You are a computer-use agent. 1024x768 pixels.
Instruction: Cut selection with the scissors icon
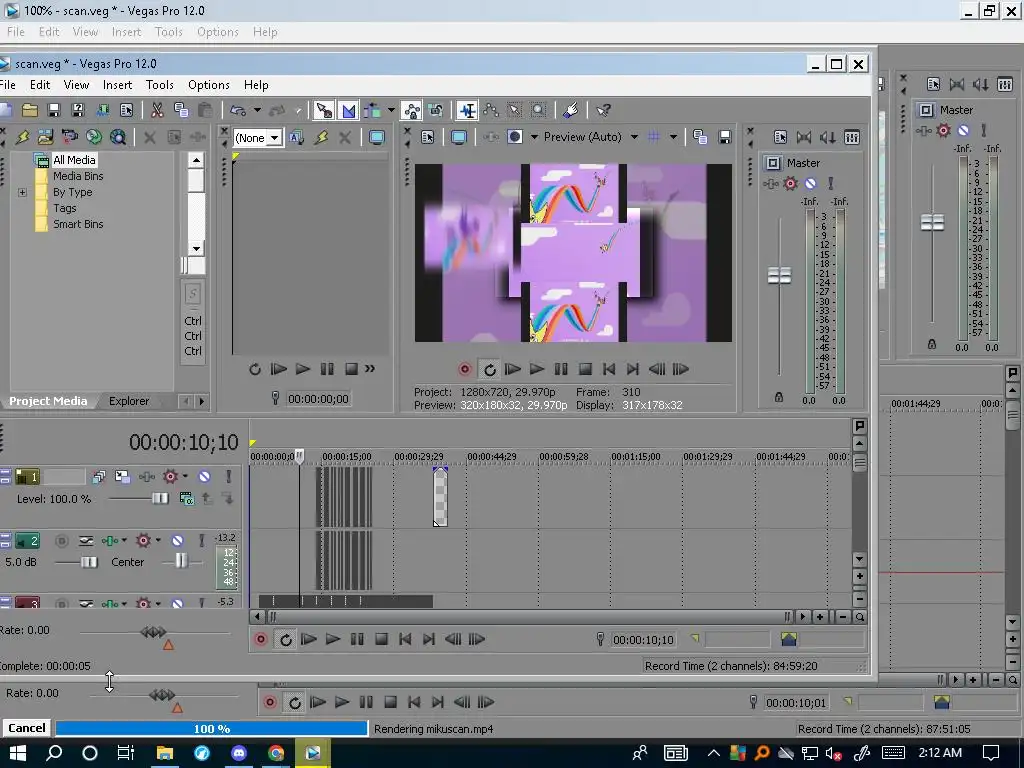pos(157,110)
